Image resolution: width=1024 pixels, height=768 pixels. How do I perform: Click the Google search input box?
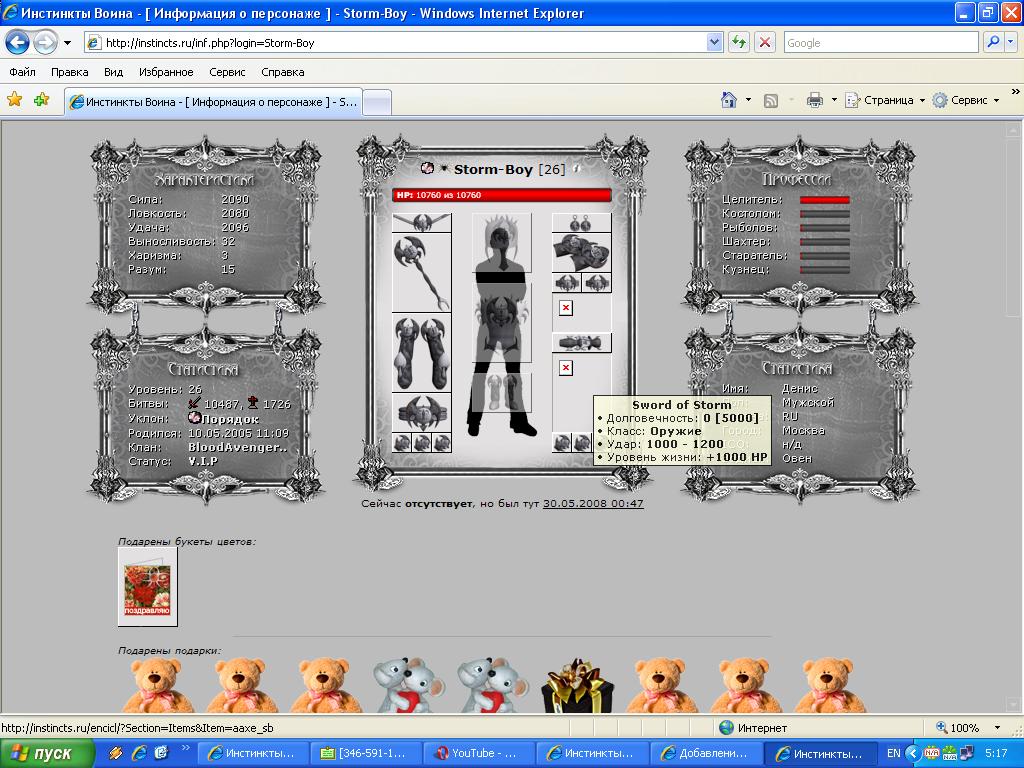[880, 43]
